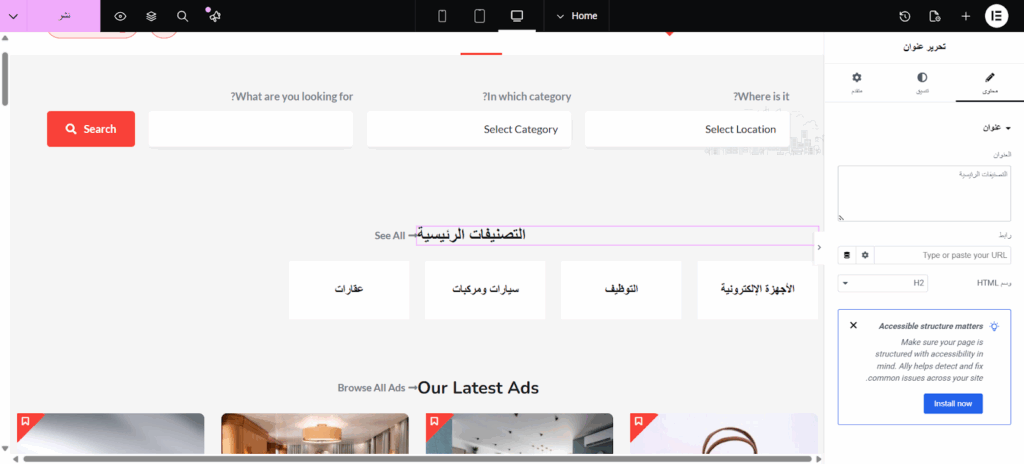Click the Install now button
Viewport: 1024px width, 464px height.
coord(952,403)
